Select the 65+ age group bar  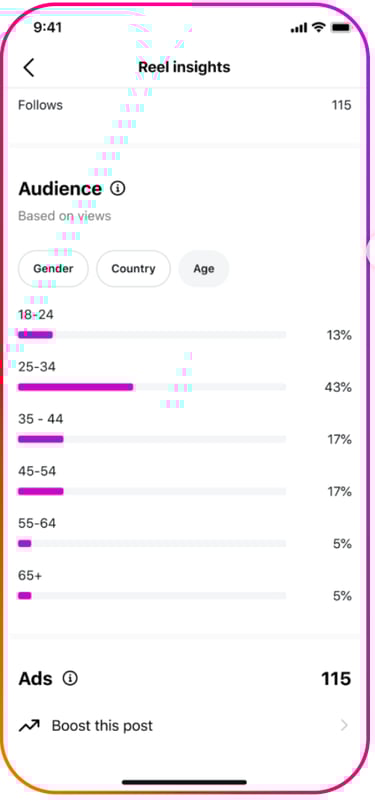[152, 596]
